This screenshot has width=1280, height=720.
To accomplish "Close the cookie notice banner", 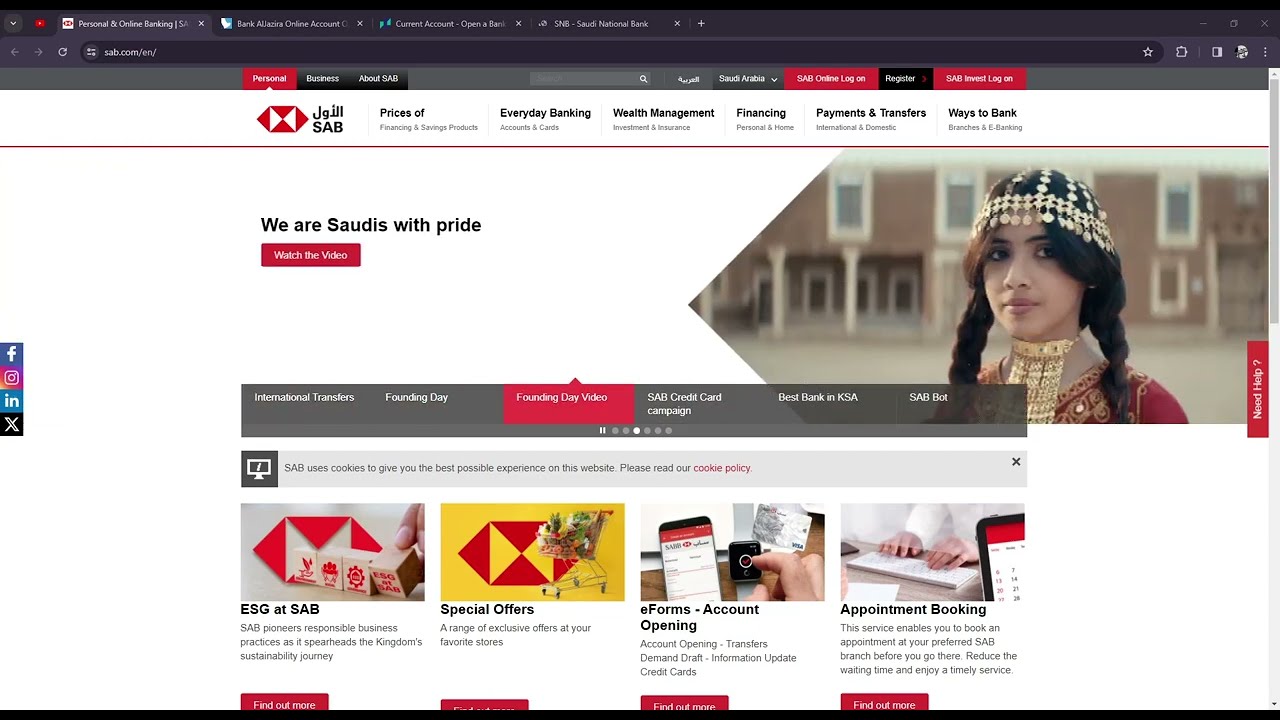I will pos(1016,462).
